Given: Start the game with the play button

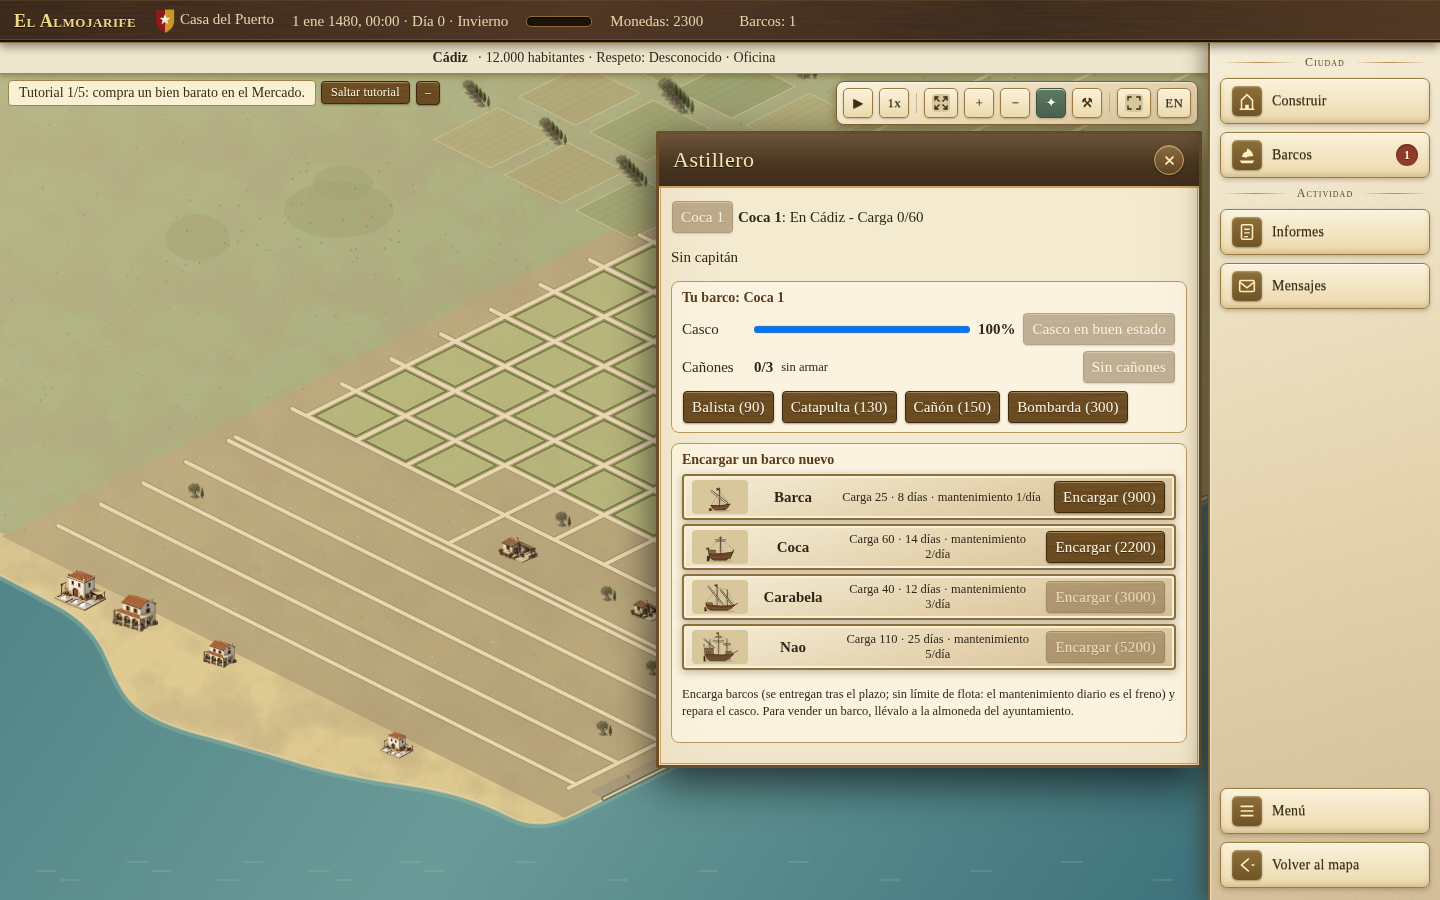Looking at the screenshot, I should 858,103.
